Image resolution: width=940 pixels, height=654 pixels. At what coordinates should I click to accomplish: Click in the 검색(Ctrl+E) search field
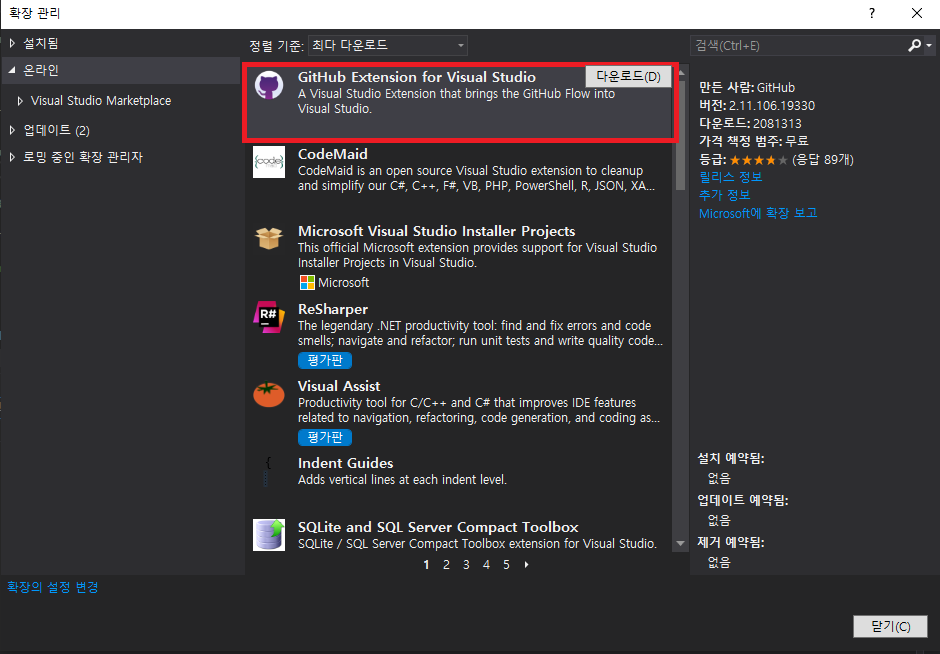pos(799,46)
